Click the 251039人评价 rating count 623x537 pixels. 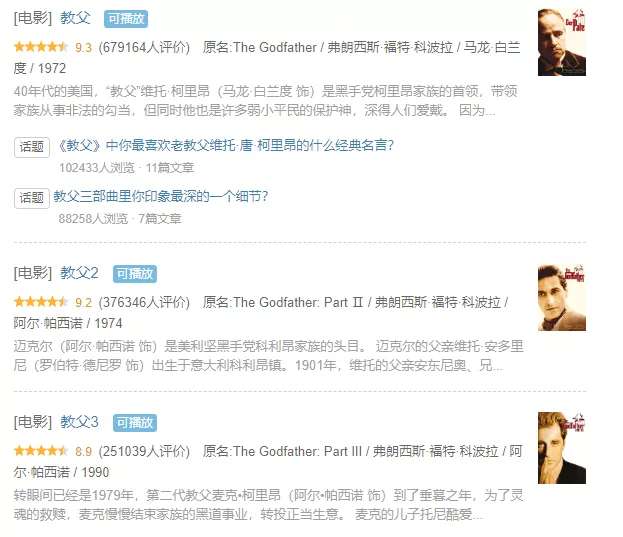(144, 451)
